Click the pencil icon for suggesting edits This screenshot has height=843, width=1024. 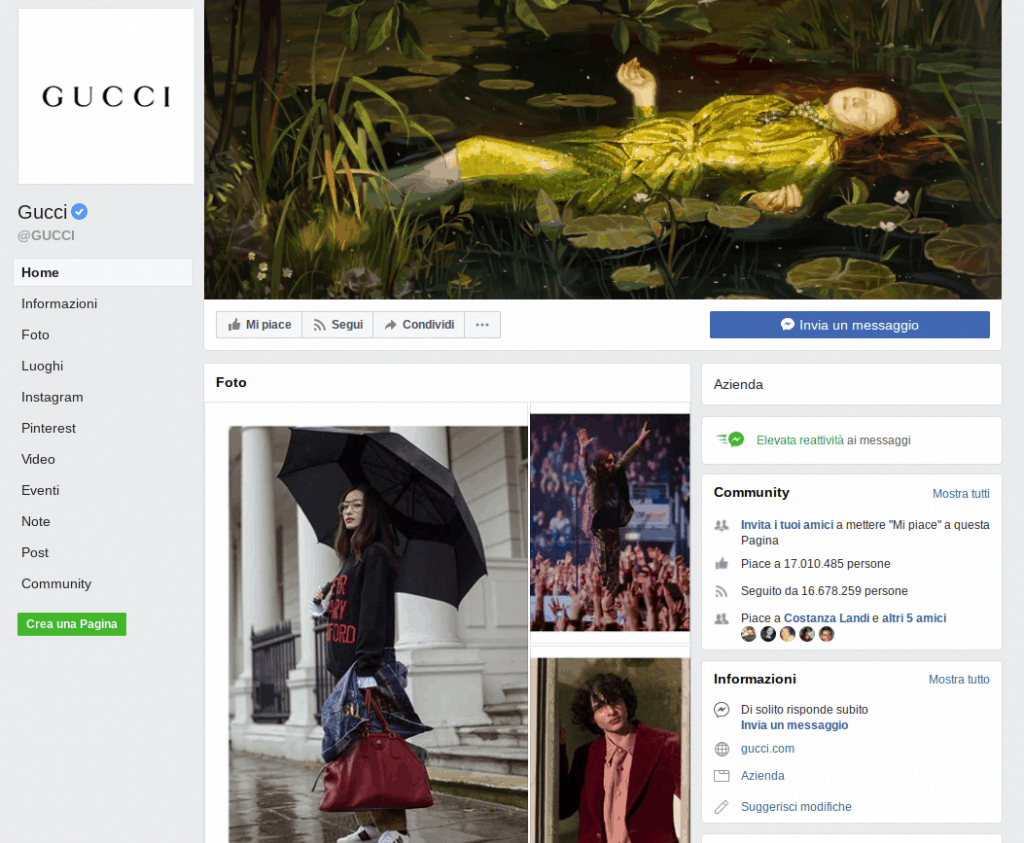(x=722, y=807)
